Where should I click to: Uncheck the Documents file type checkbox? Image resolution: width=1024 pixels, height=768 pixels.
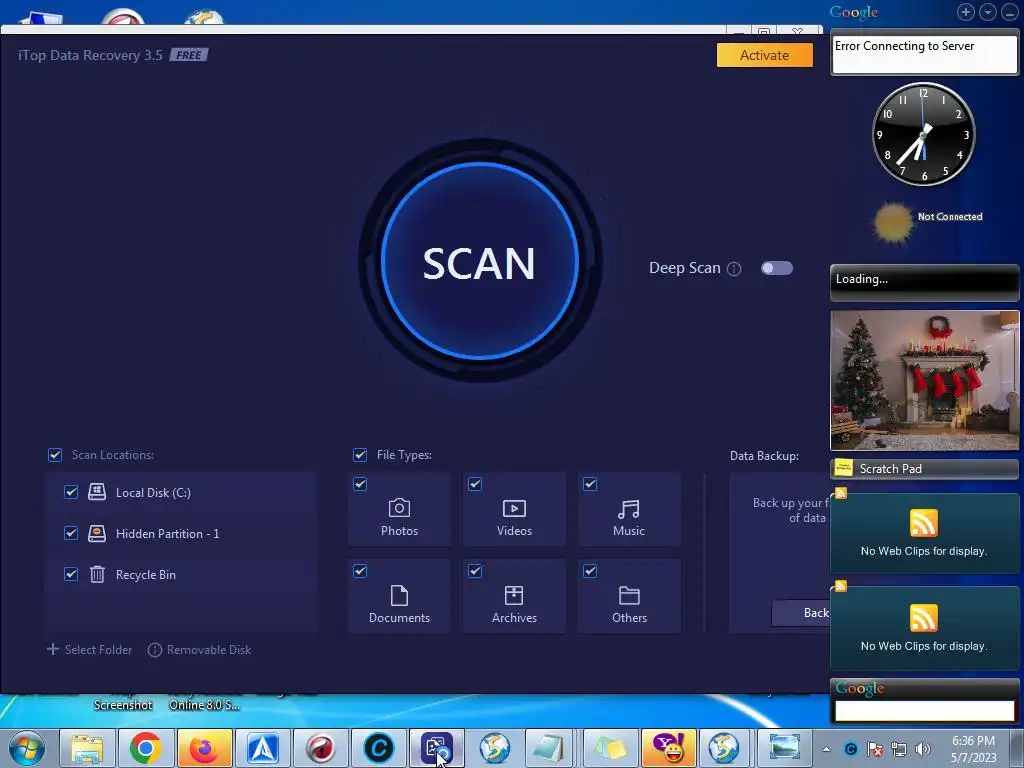[360, 571]
